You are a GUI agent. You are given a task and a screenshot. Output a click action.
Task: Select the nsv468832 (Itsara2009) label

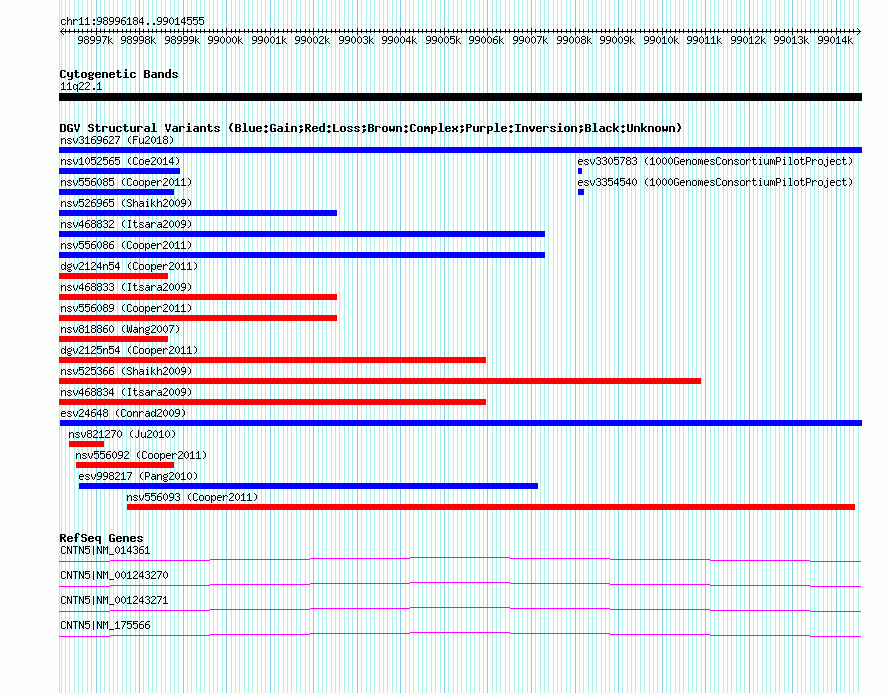126,224
